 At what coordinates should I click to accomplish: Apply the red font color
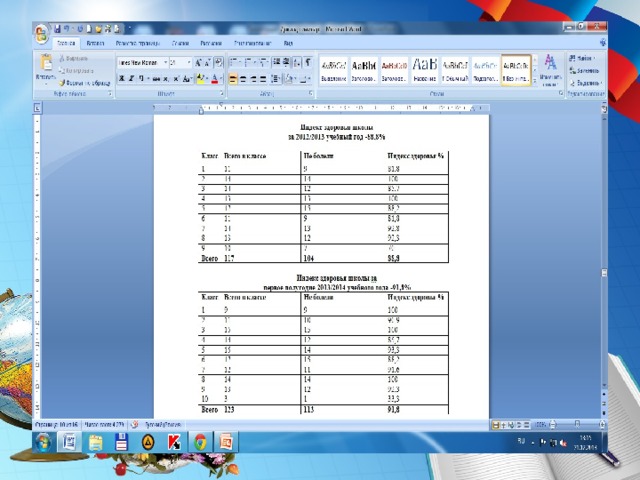click(x=215, y=79)
